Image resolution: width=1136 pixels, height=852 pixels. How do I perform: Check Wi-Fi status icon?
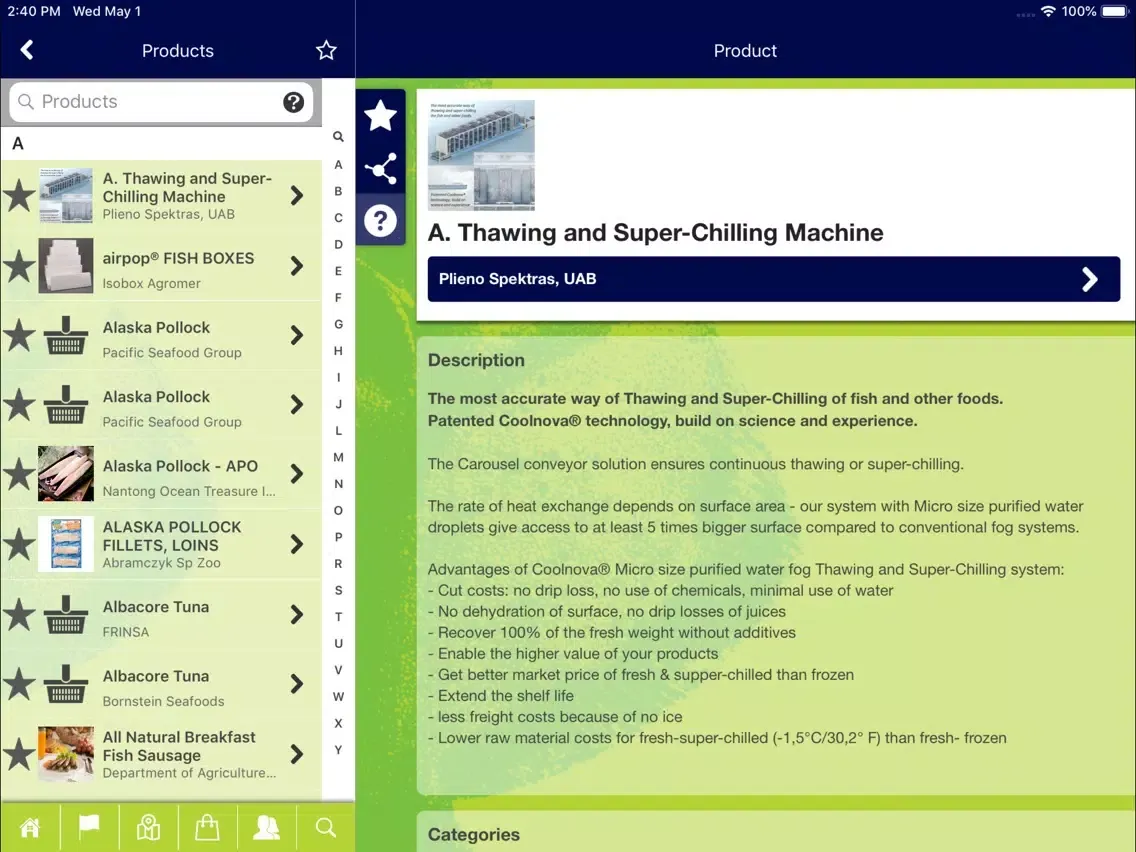pos(1048,12)
